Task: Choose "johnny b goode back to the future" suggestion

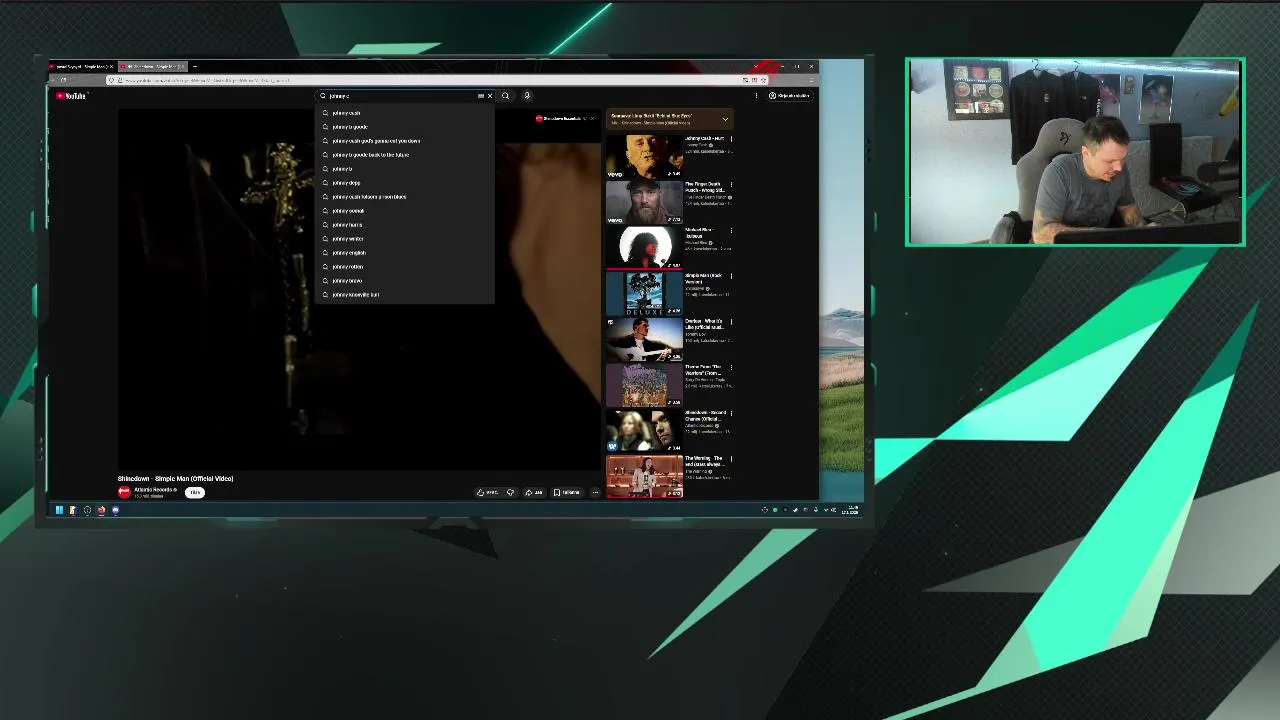Action: coord(405,155)
